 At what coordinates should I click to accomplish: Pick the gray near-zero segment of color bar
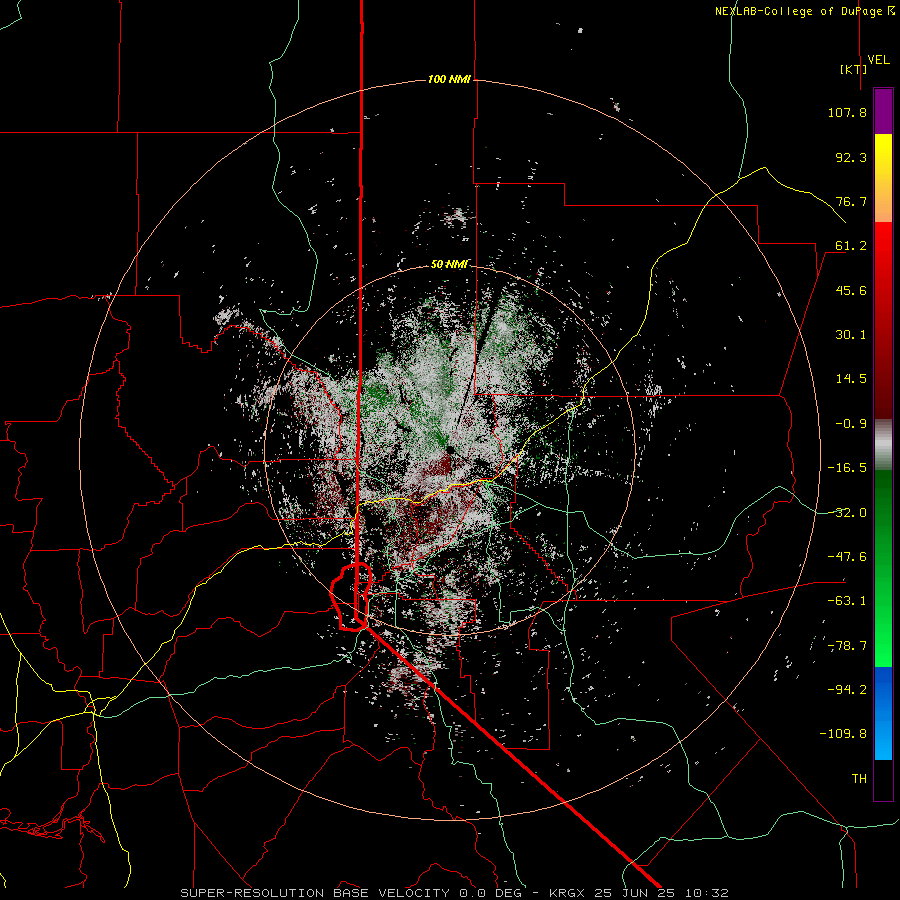pyautogui.click(x=883, y=445)
